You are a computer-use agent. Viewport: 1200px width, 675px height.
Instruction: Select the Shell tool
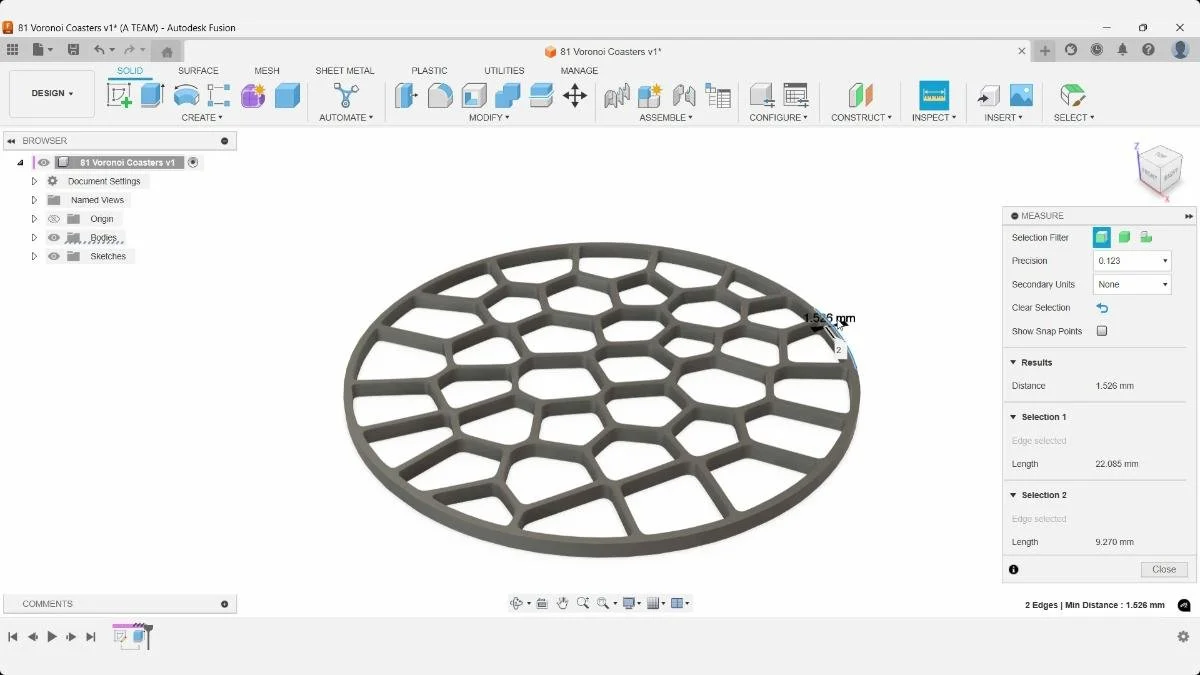tap(474, 95)
